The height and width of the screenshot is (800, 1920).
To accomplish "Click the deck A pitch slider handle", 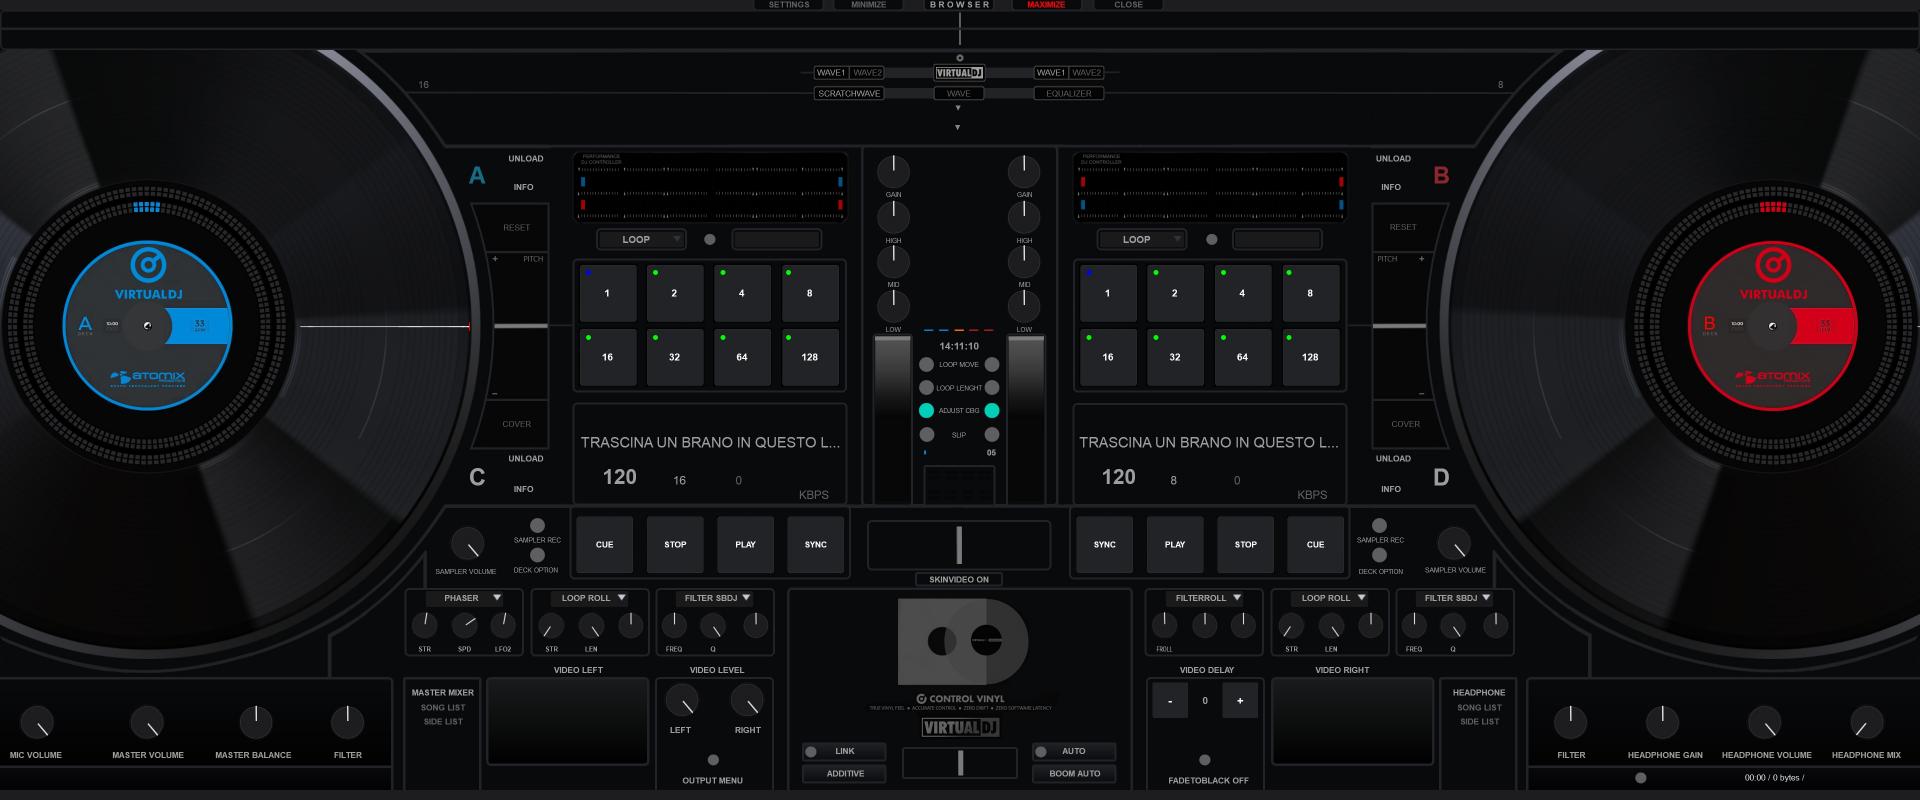I will (x=520, y=326).
